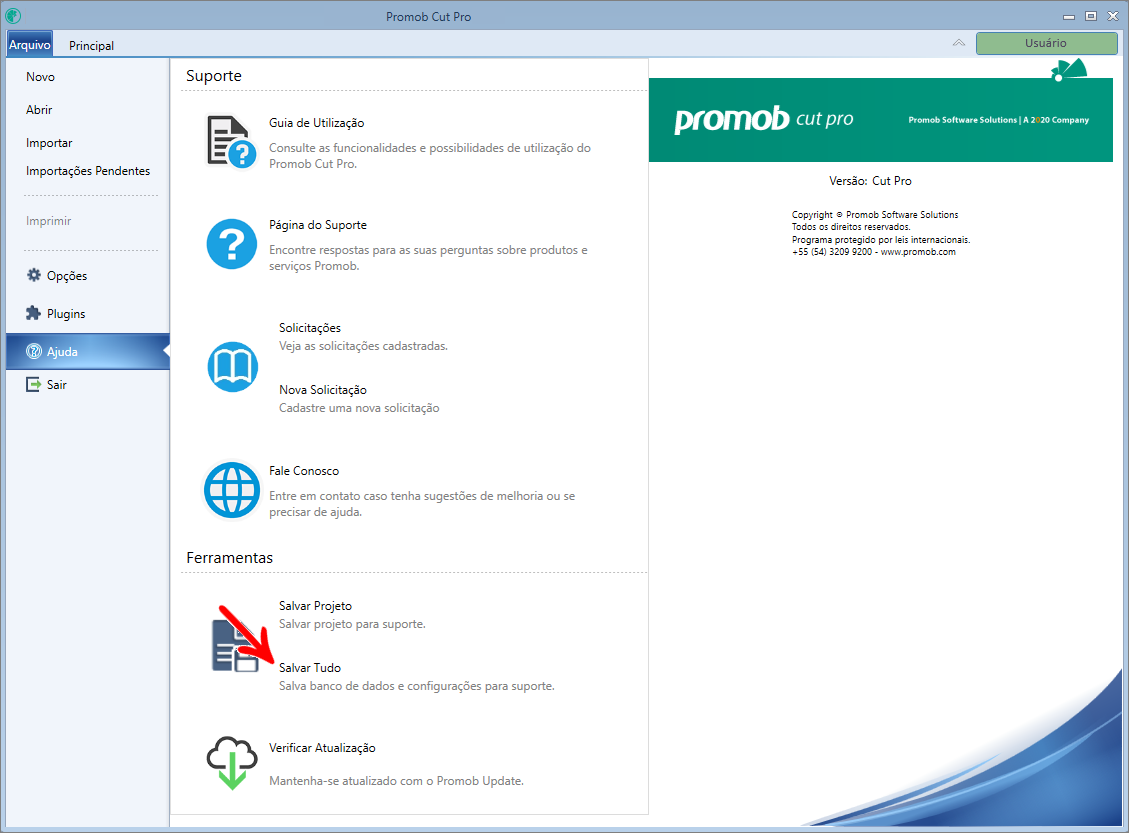Select the Ajuda menu item
1129x839 pixels.
click(88, 351)
